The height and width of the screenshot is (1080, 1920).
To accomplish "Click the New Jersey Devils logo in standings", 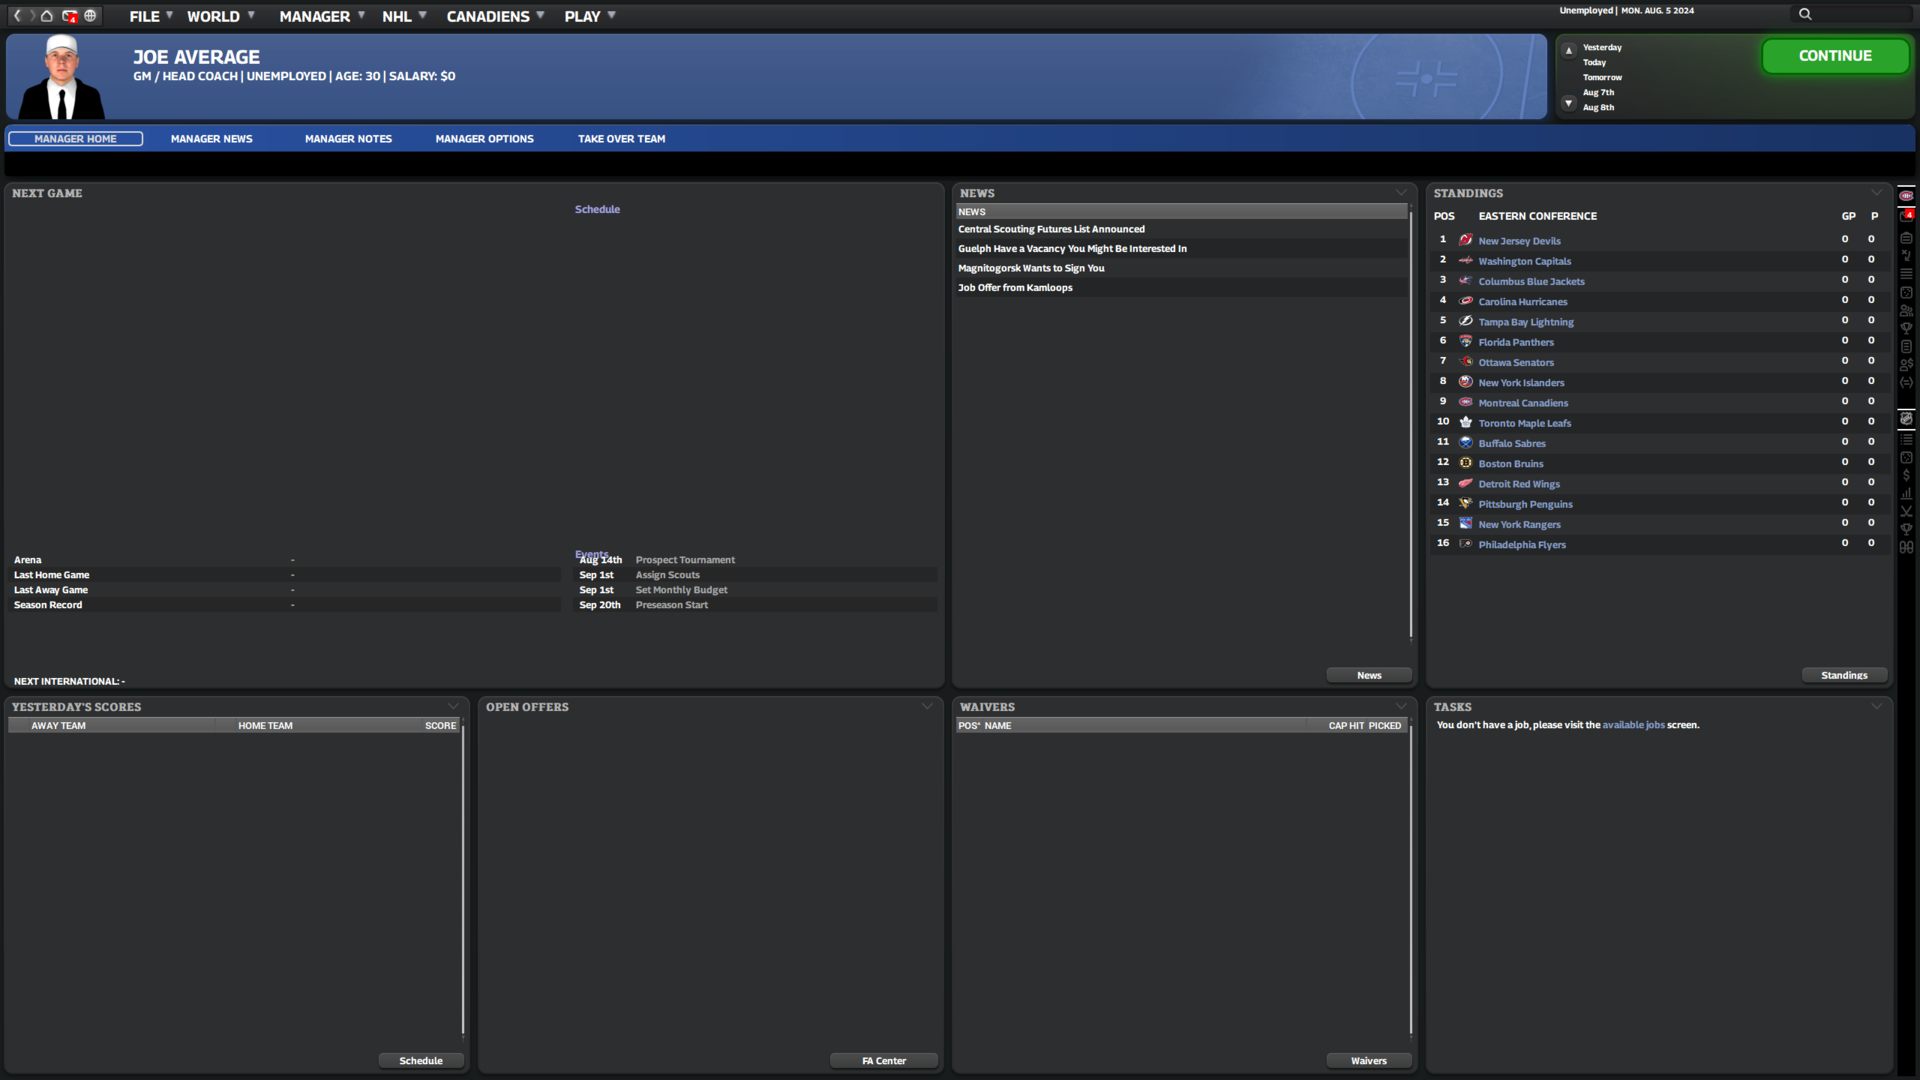I will pyautogui.click(x=1465, y=240).
